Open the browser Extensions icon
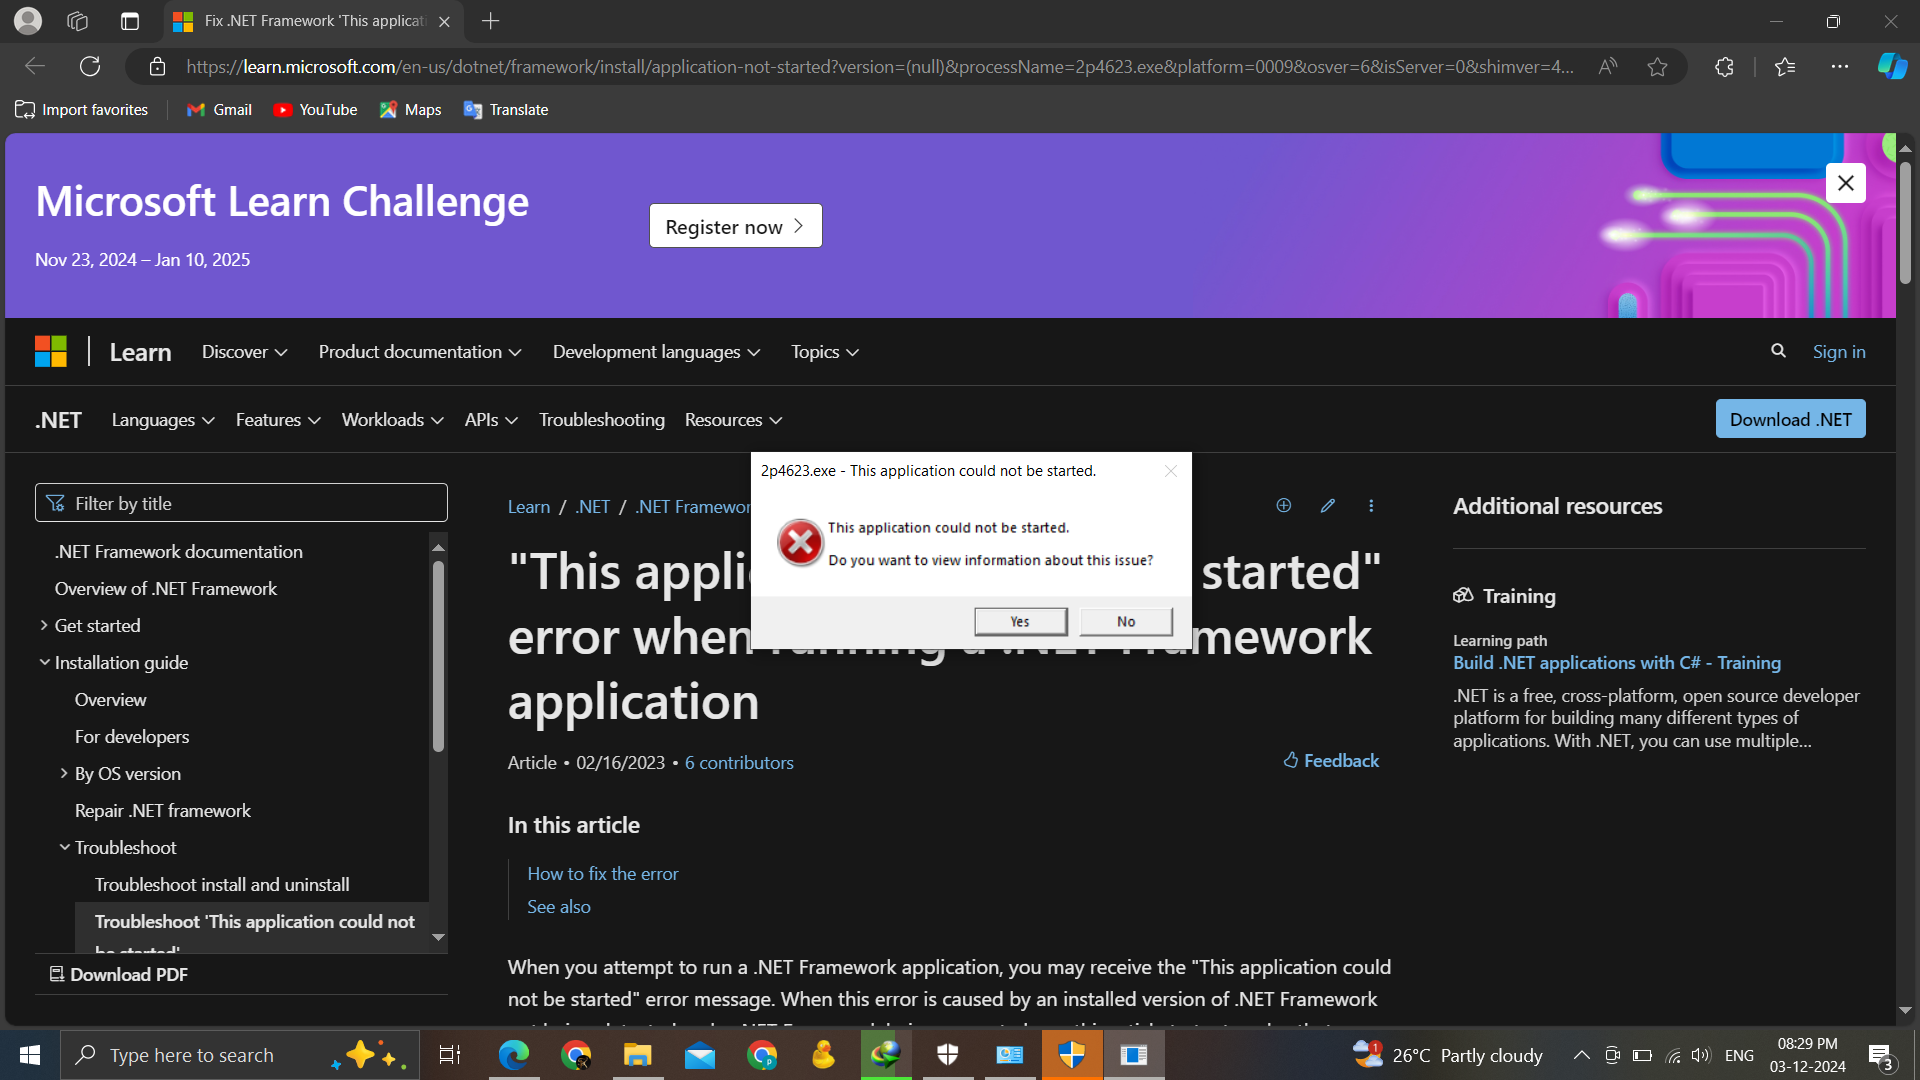 coord(1724,67)
